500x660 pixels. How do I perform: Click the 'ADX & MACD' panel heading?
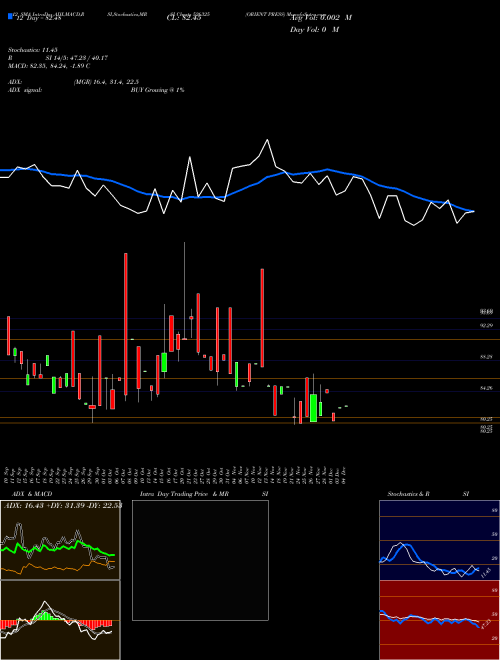[x=32, y=494]
